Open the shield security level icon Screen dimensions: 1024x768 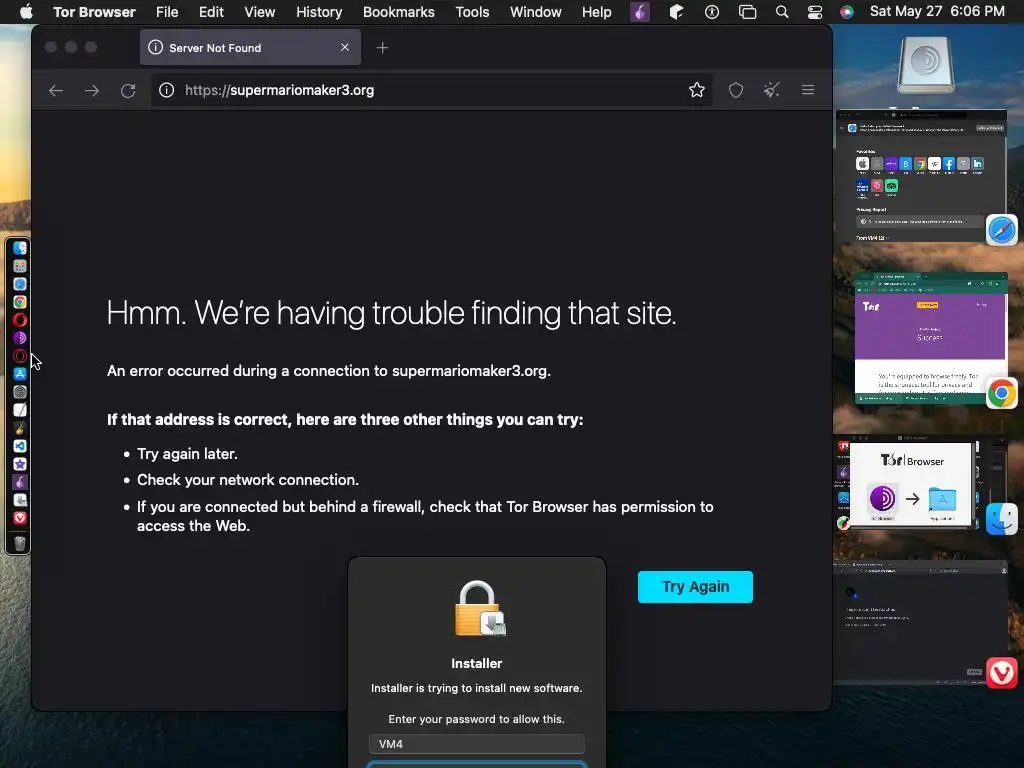[736, 90]
